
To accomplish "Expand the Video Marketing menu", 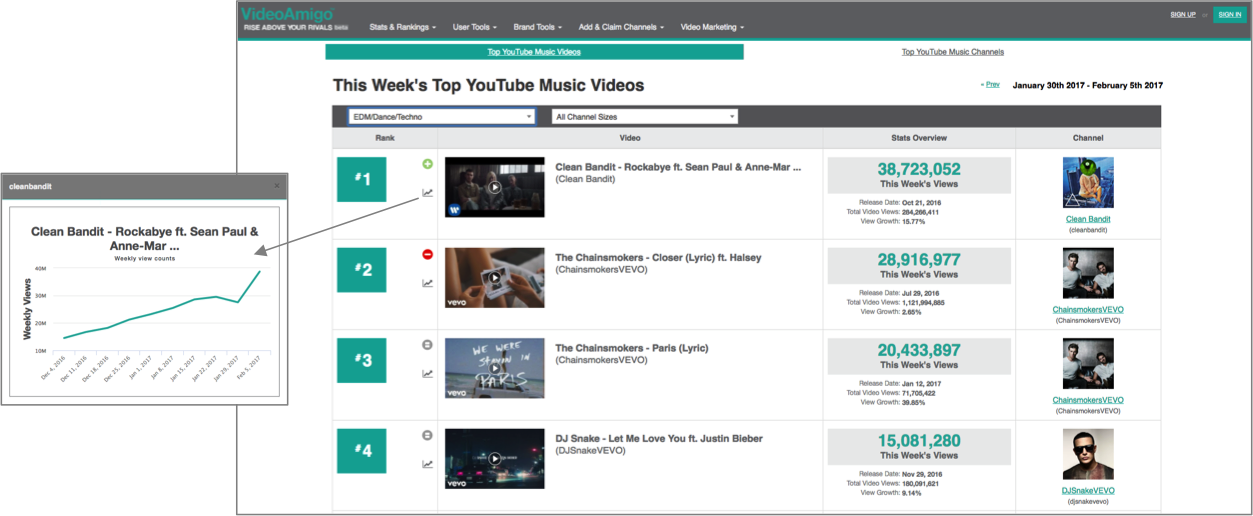I will pyautogui.click(x=712, y=27).
